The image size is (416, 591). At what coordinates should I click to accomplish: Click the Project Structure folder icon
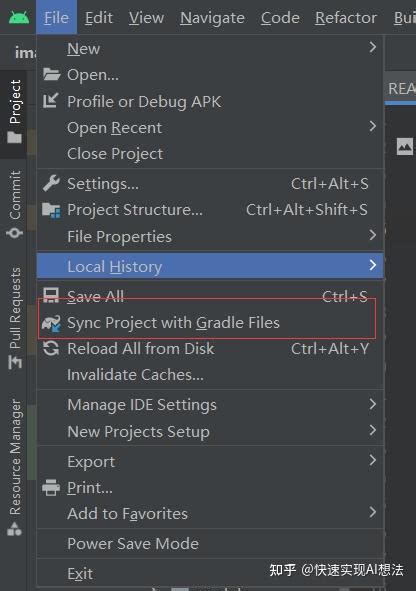pos(51,210)
